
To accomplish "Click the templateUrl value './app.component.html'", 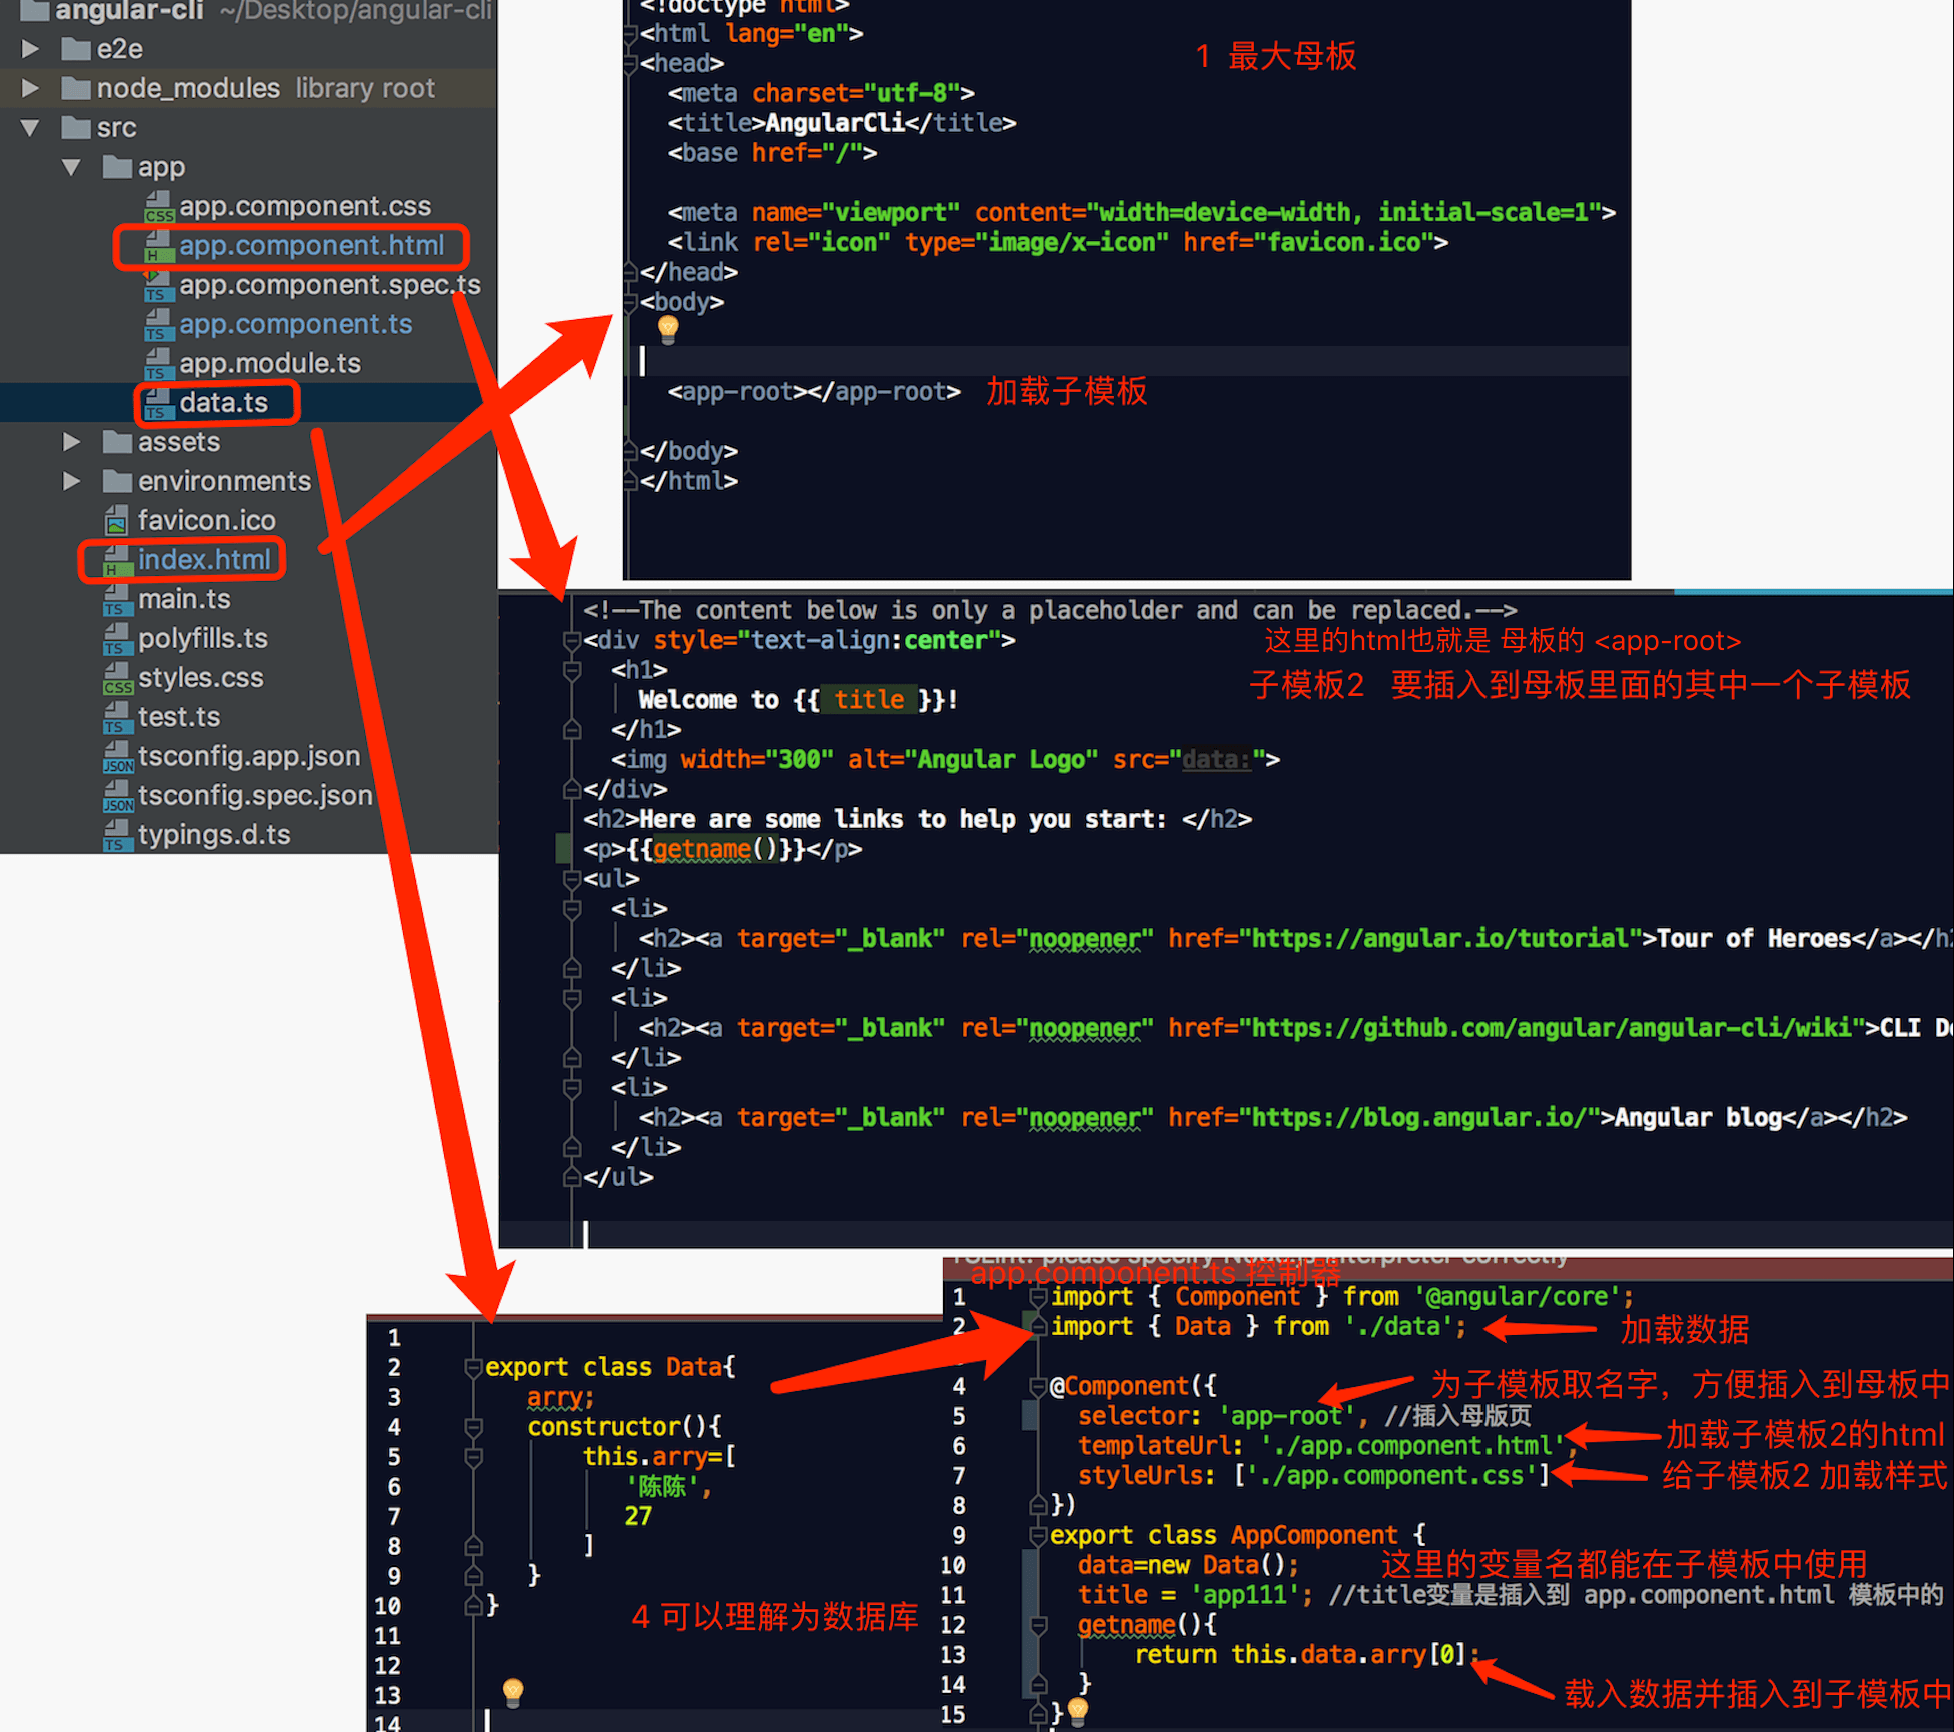I will [x=1412, y=1446].
